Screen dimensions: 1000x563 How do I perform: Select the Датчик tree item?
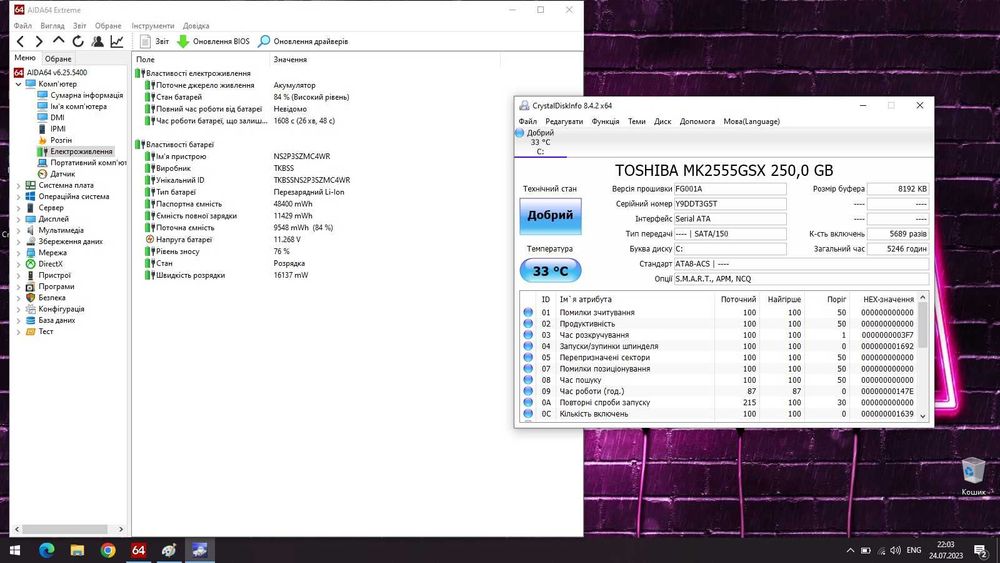click(62, 174)
